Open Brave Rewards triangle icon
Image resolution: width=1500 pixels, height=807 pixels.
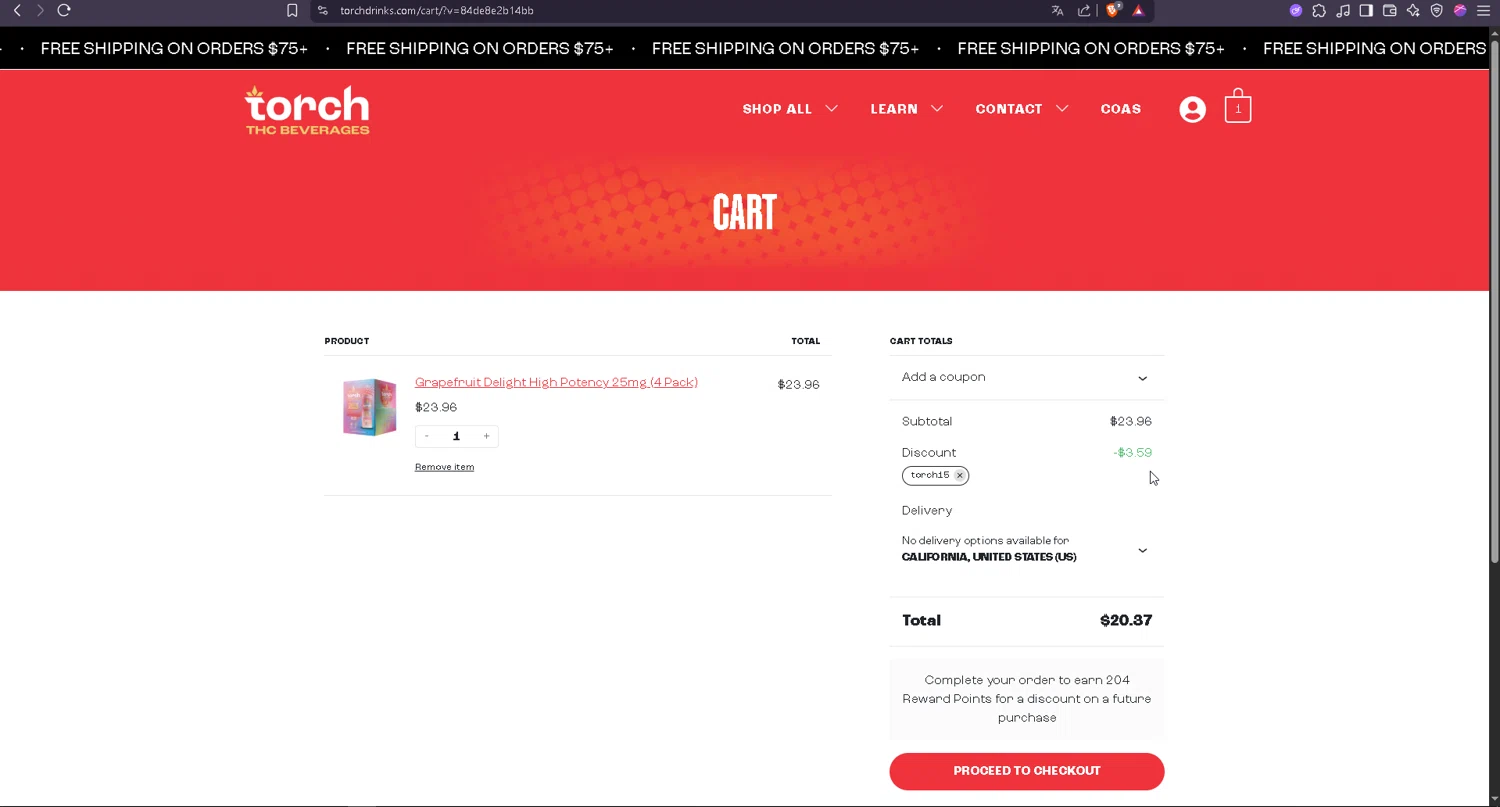[x=1138, y=11]
